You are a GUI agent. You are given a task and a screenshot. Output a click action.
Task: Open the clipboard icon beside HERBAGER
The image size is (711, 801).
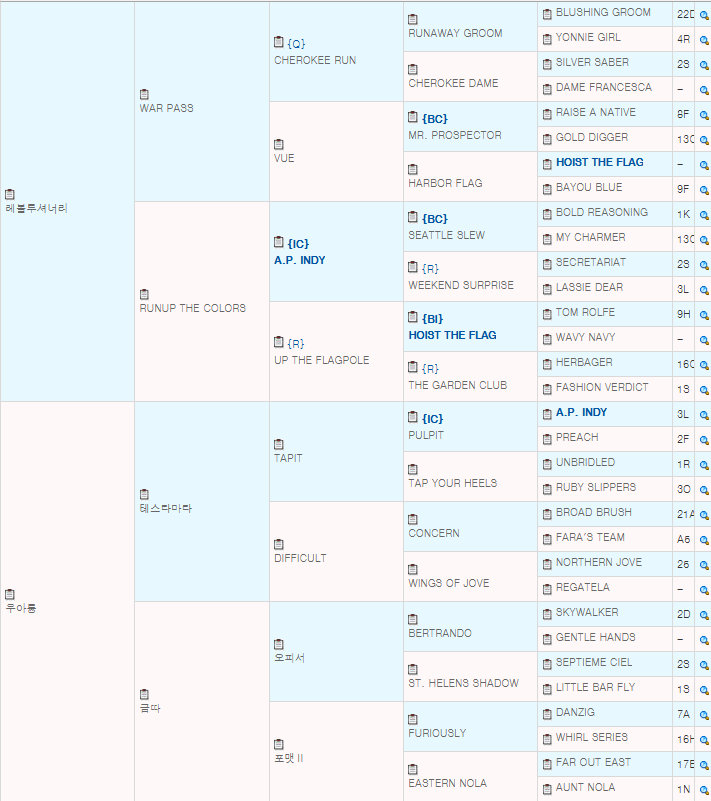click(547, 364)
